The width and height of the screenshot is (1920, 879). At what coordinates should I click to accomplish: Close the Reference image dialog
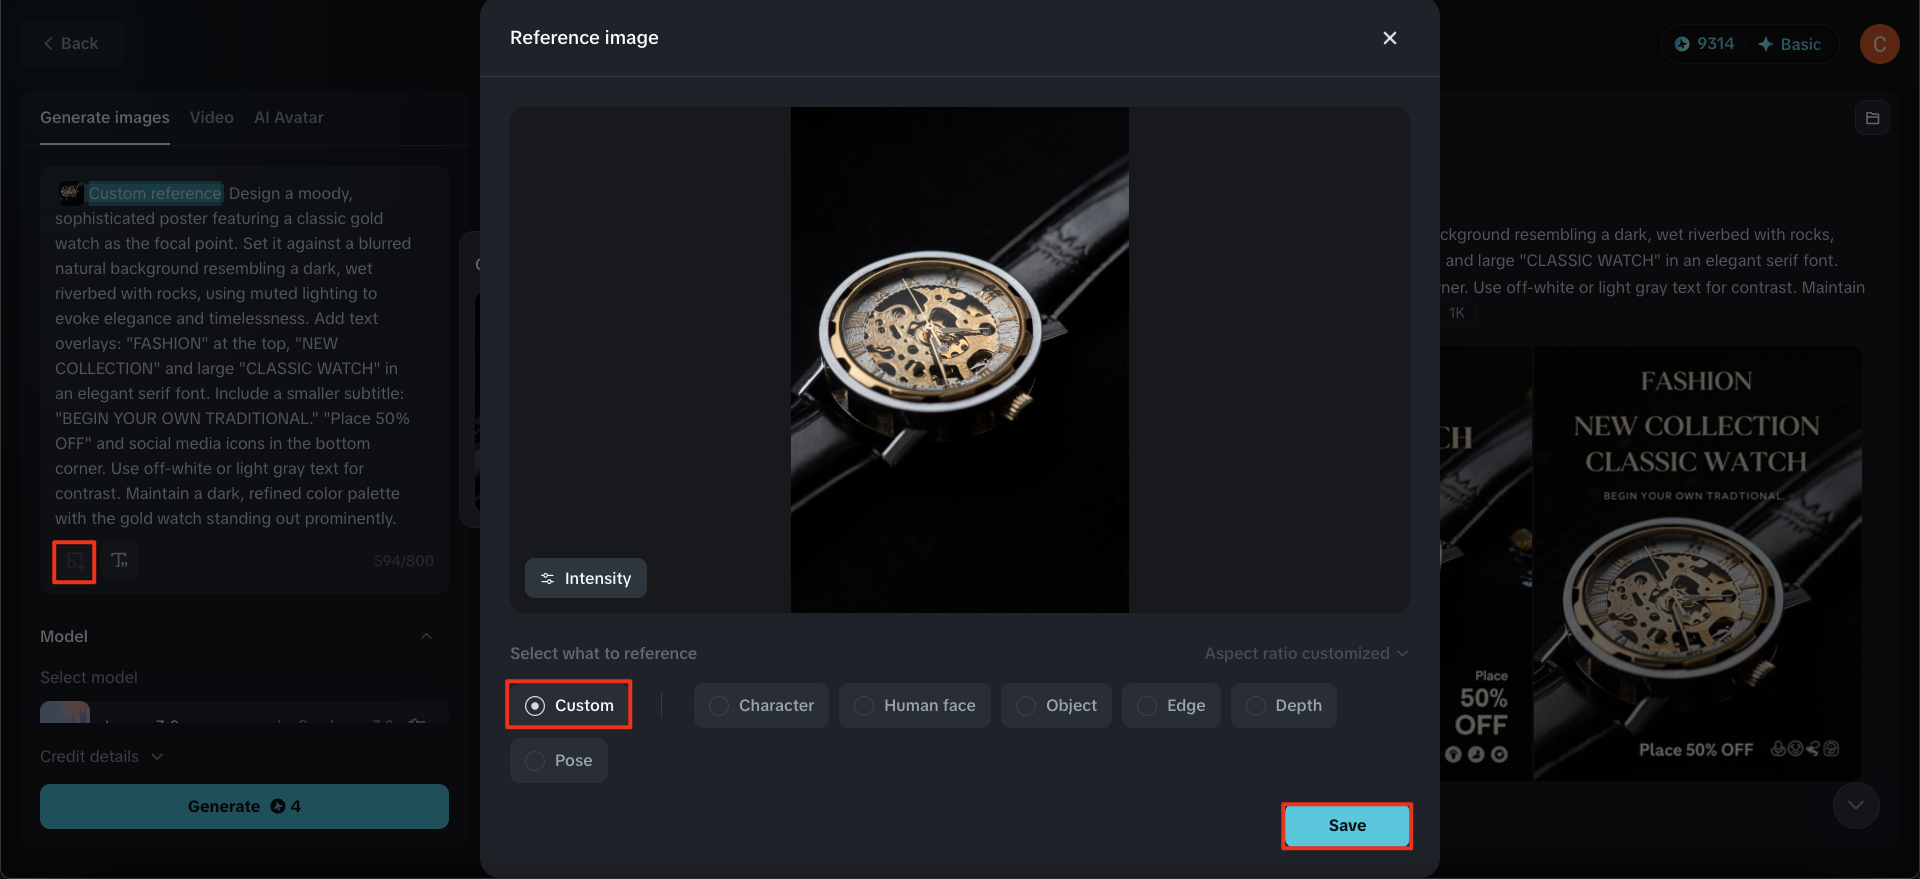tap(1389, 38)
